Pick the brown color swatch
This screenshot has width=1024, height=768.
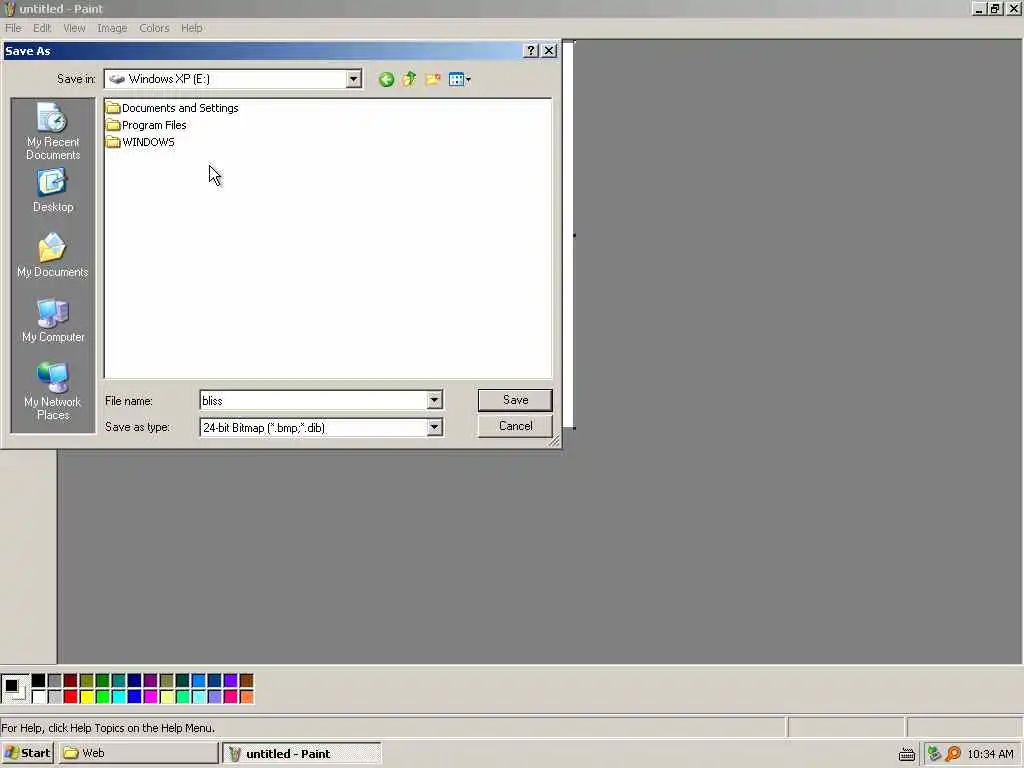[246, 680]
